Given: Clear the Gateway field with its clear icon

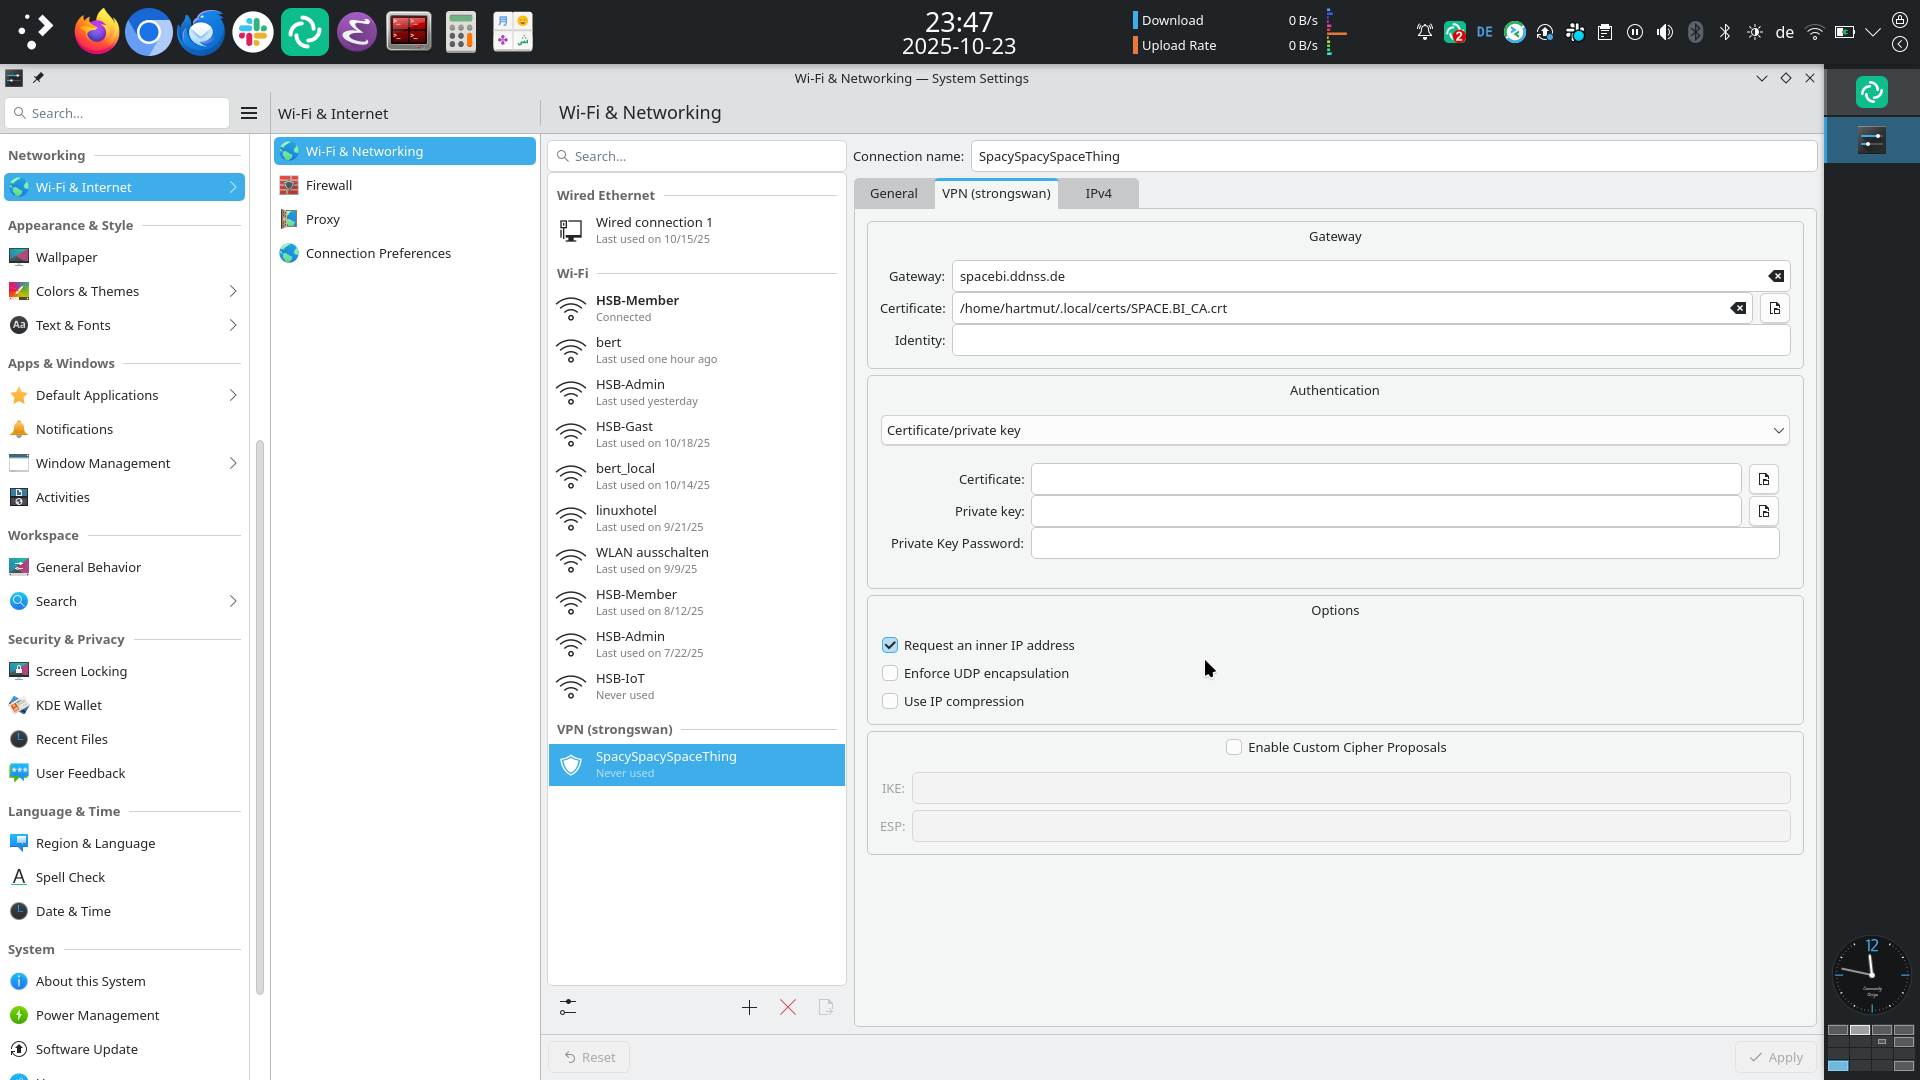Looking at the screenshot, I should [1776, 276].
